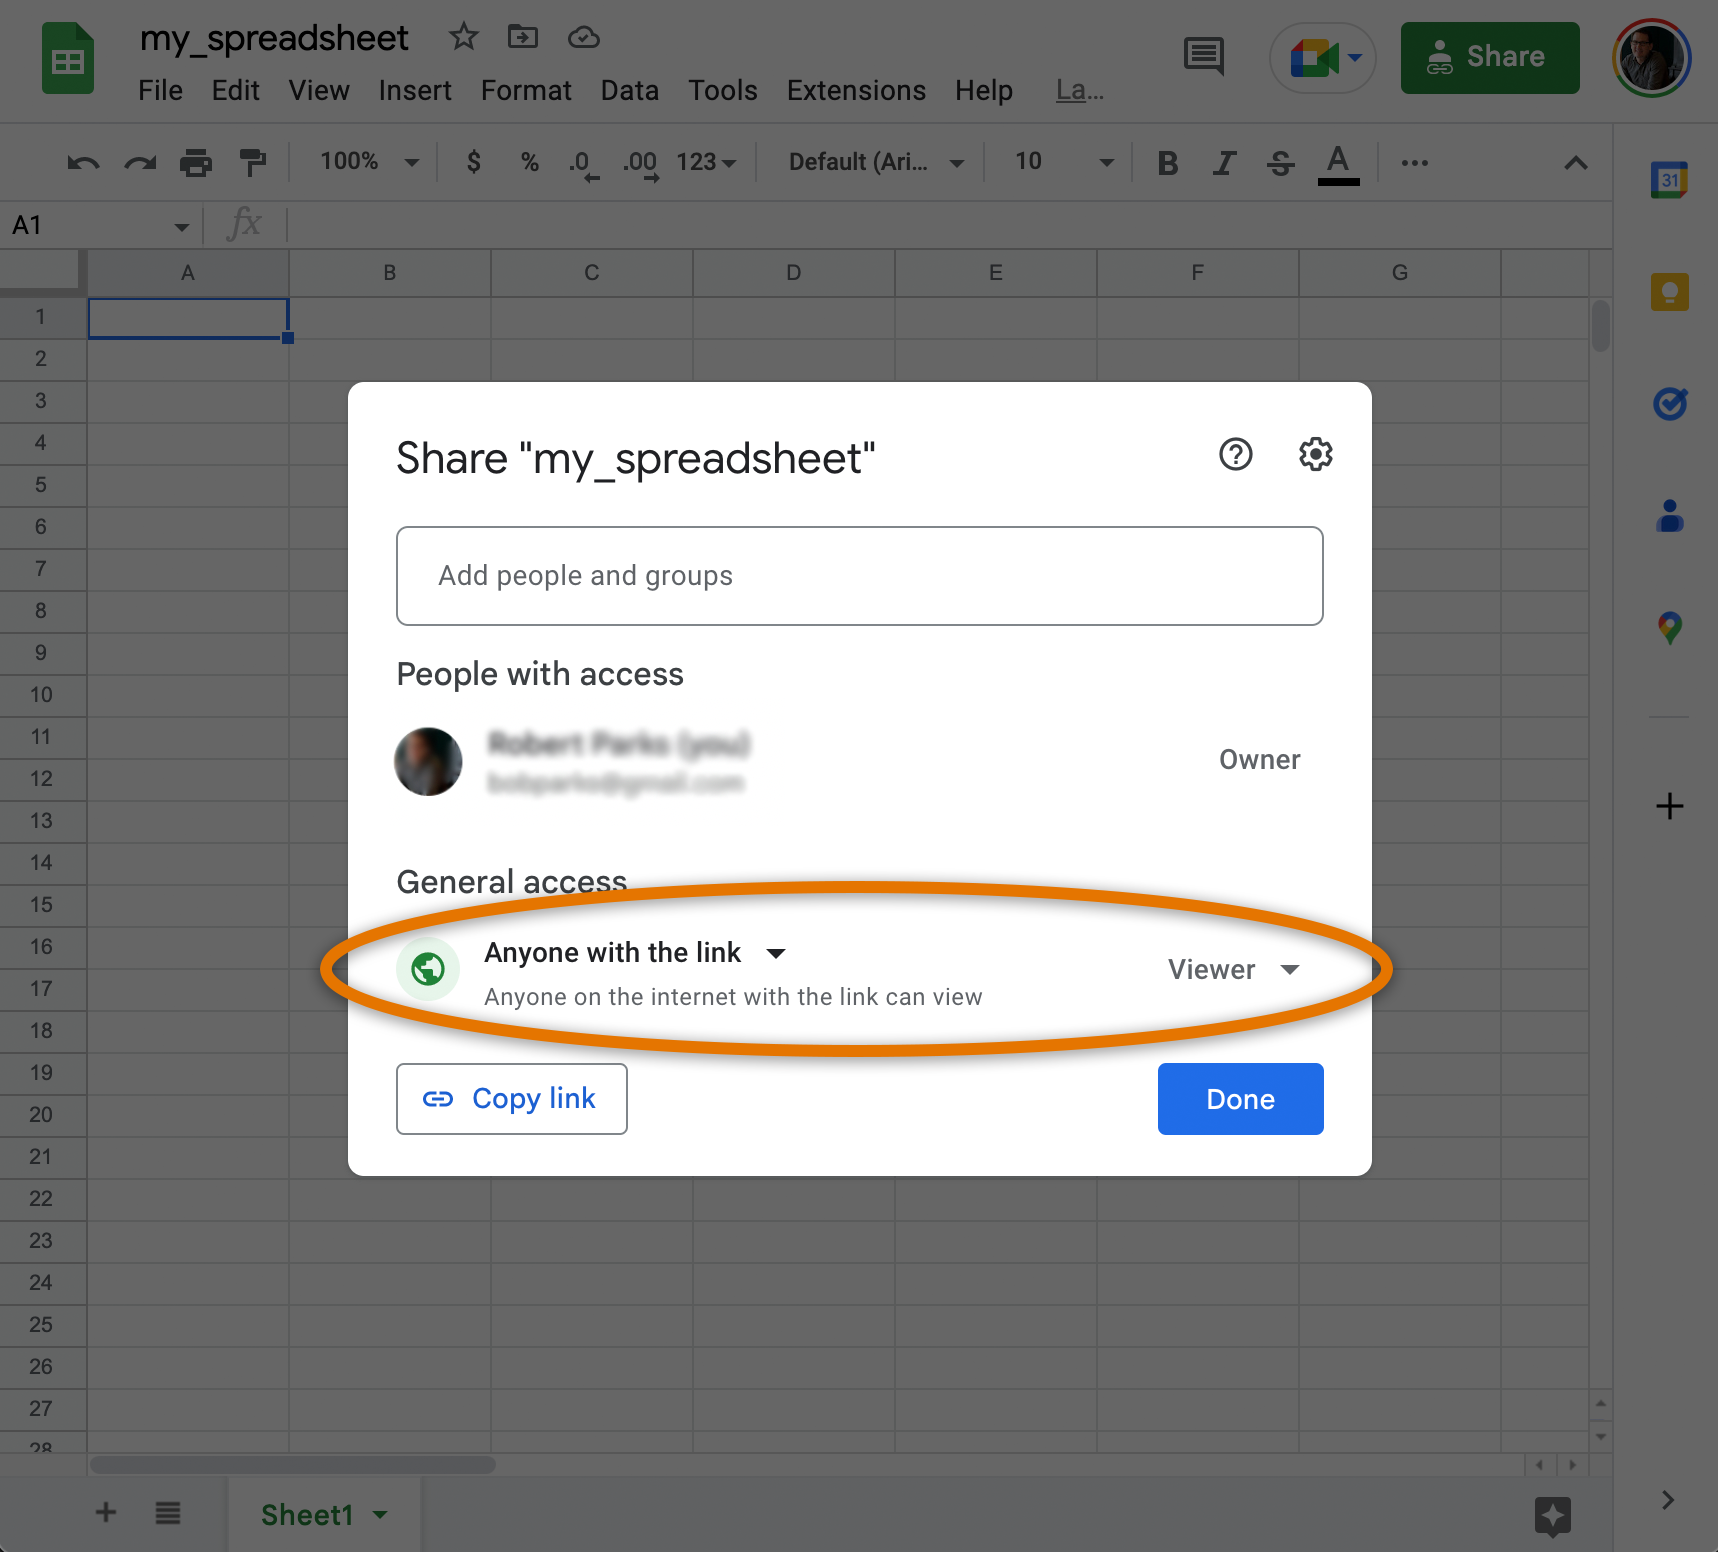Open Google Maps side panel icon
This screenshot has height=1552, width=1718.
1669,628
